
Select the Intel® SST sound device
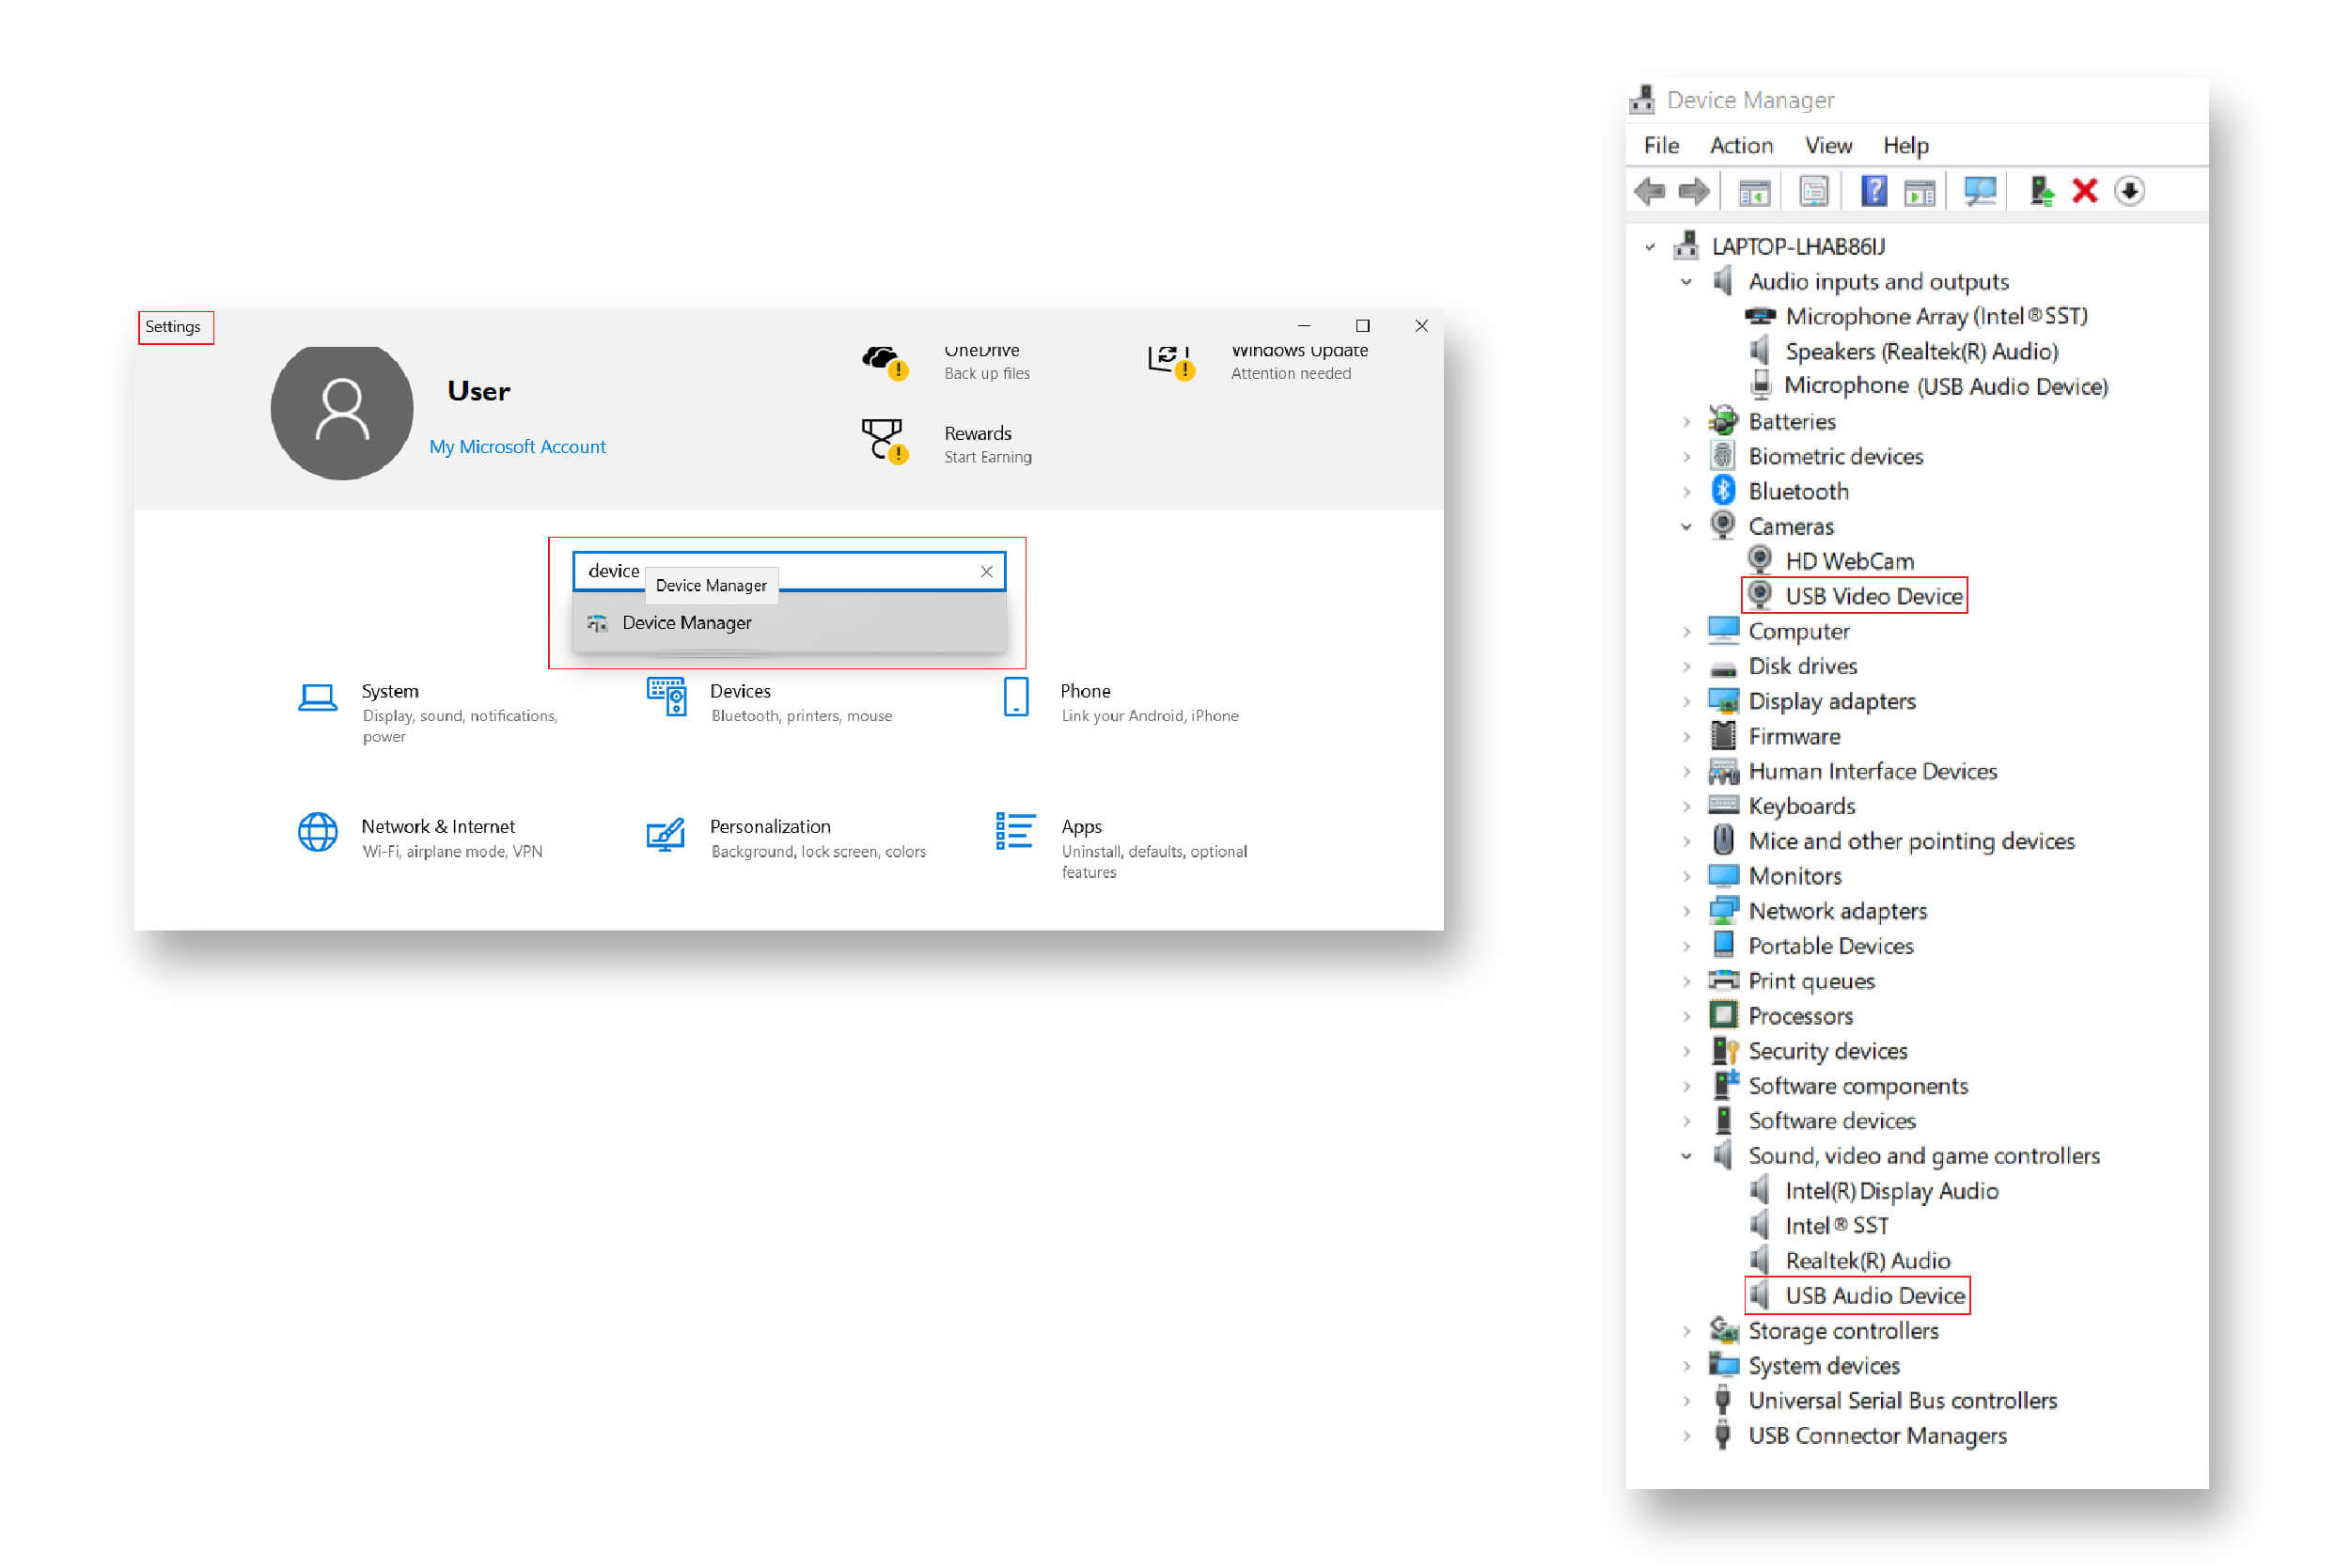point(1818,1226)
